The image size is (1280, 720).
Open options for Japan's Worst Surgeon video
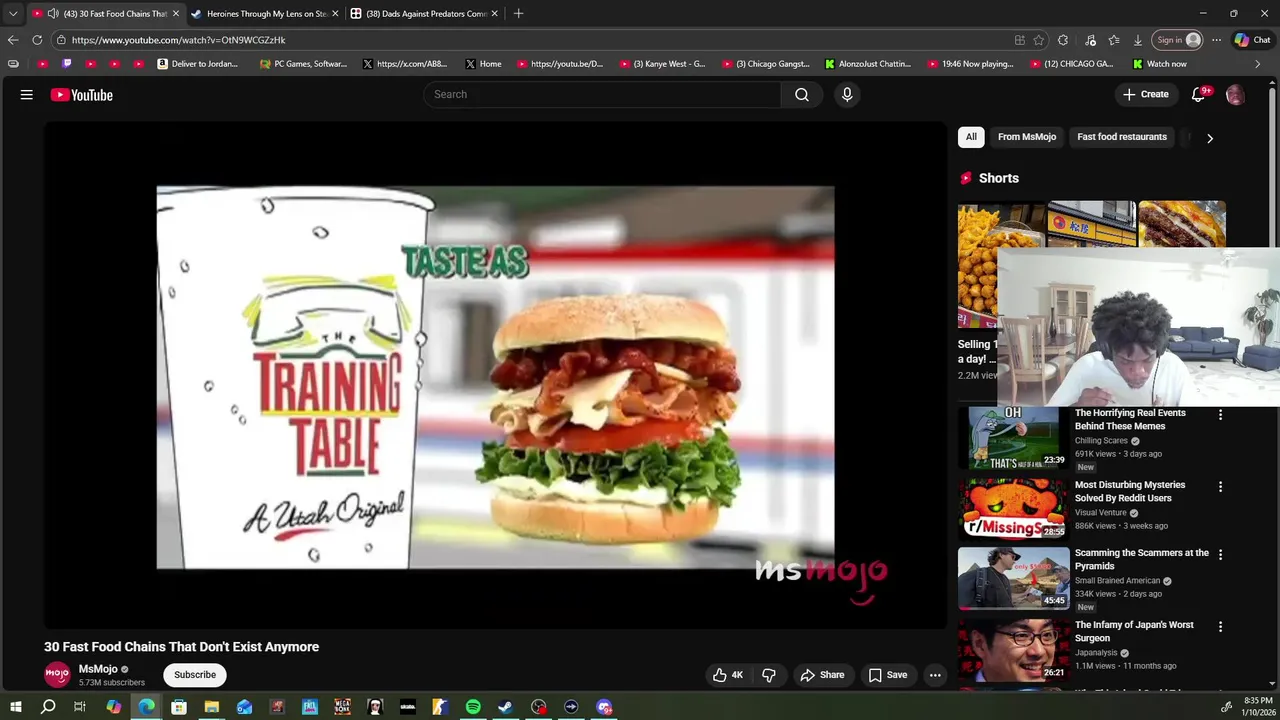tap(1220, 626)
